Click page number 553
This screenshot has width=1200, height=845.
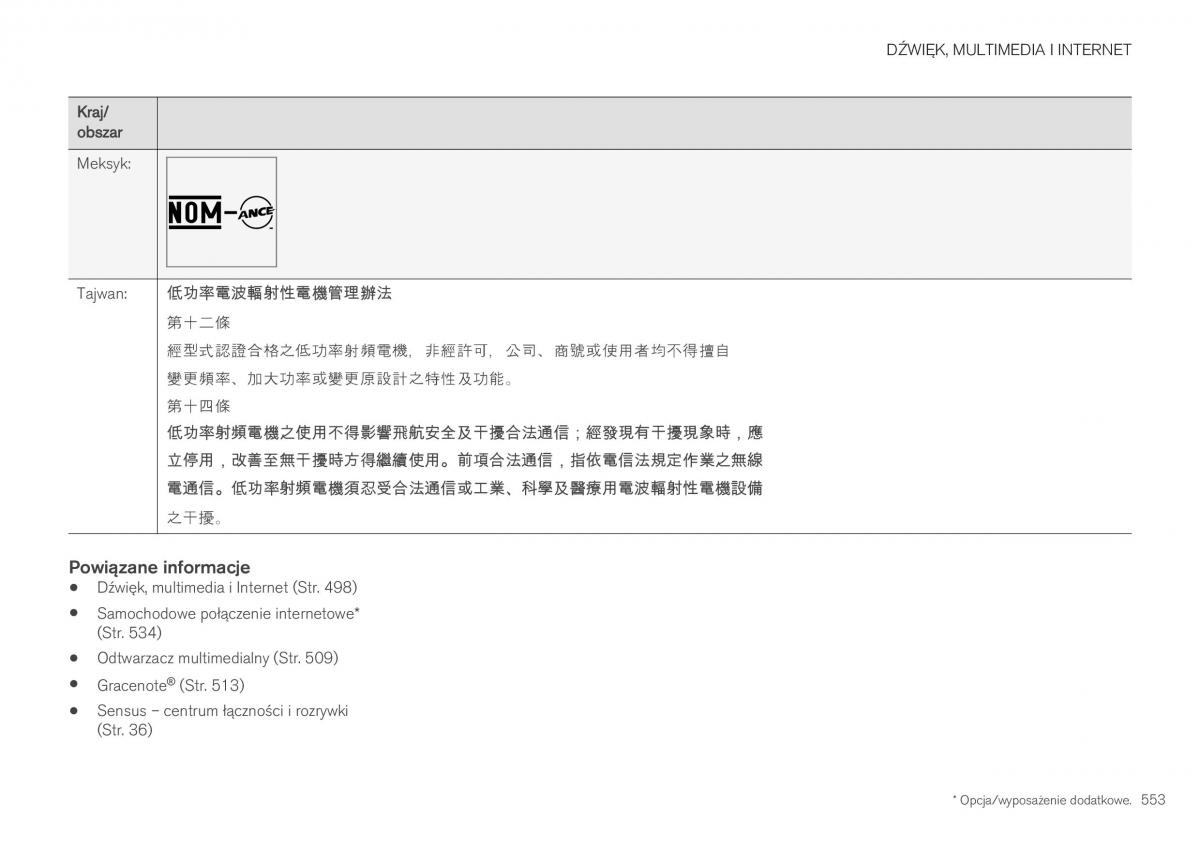(x=1153, y=799)
